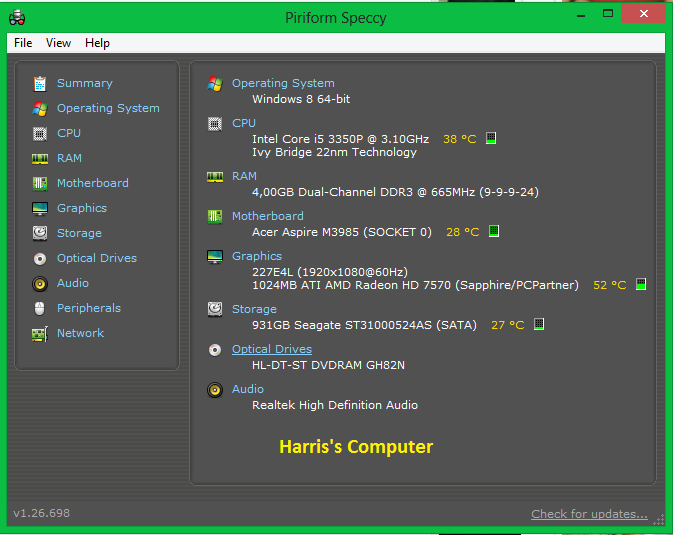Image resolution: width=673 pixels, height=535 pixels.
Task: Click the CPU chip icon in sidebar
Action: coord(40,134)
